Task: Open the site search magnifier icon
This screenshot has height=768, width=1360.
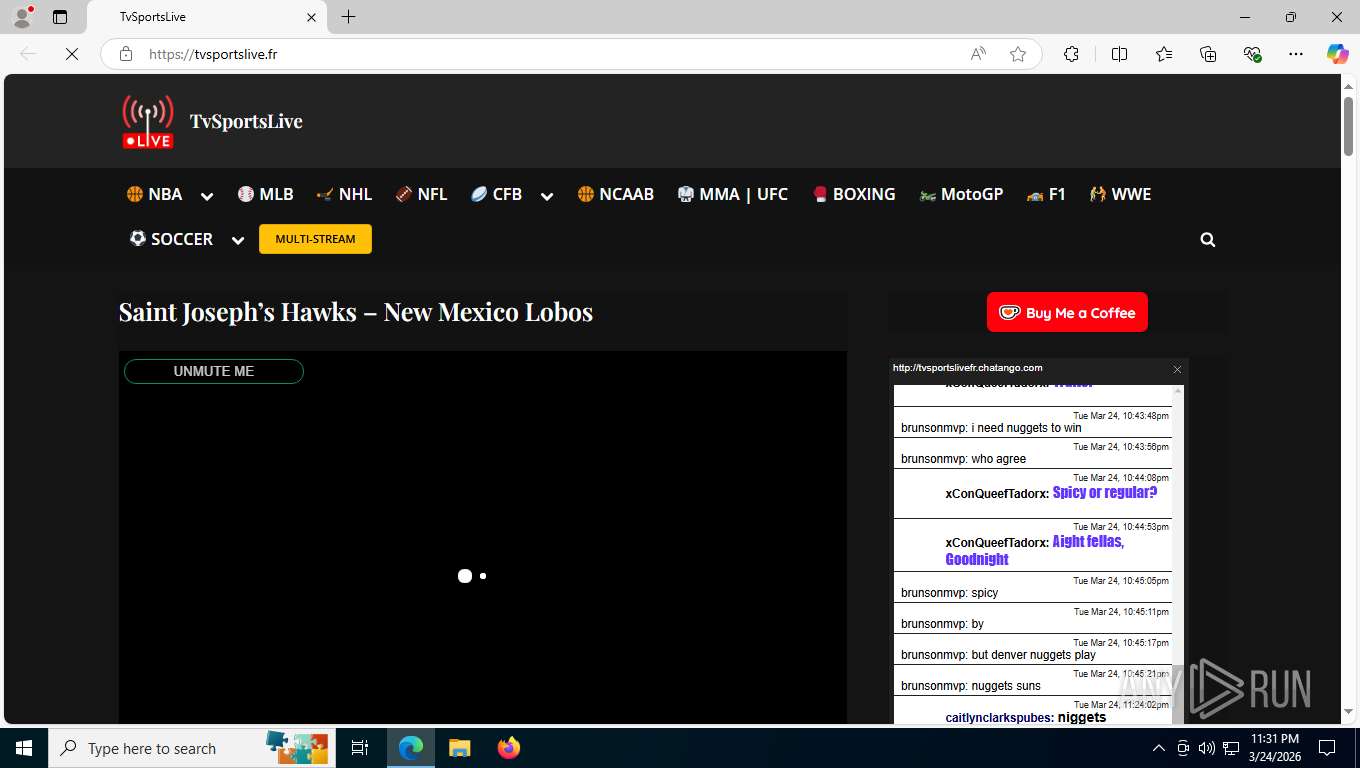Action: click(x=1208, y=240)
